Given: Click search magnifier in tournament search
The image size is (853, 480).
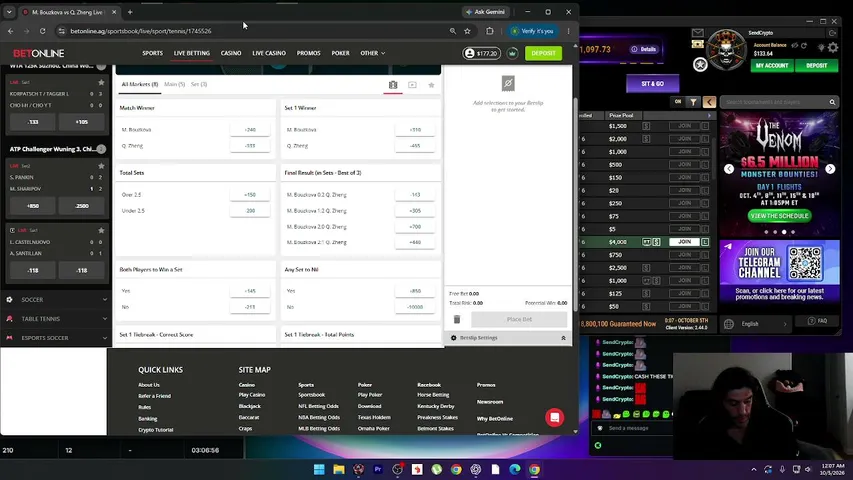Looking at the screenshot, I should [x=832, y=102].
